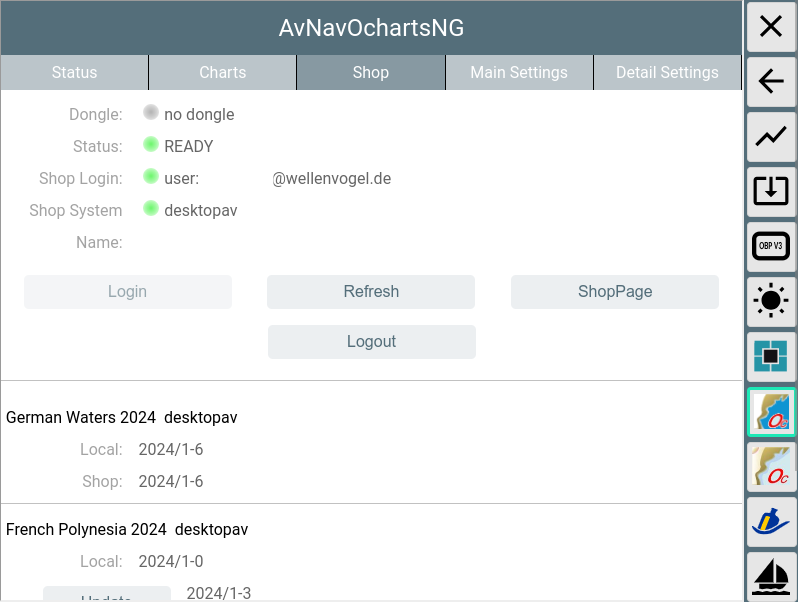Click the Login button
The width and height of the screenshot is (798, 602).
pyautogui.click(x=128, y=292)
